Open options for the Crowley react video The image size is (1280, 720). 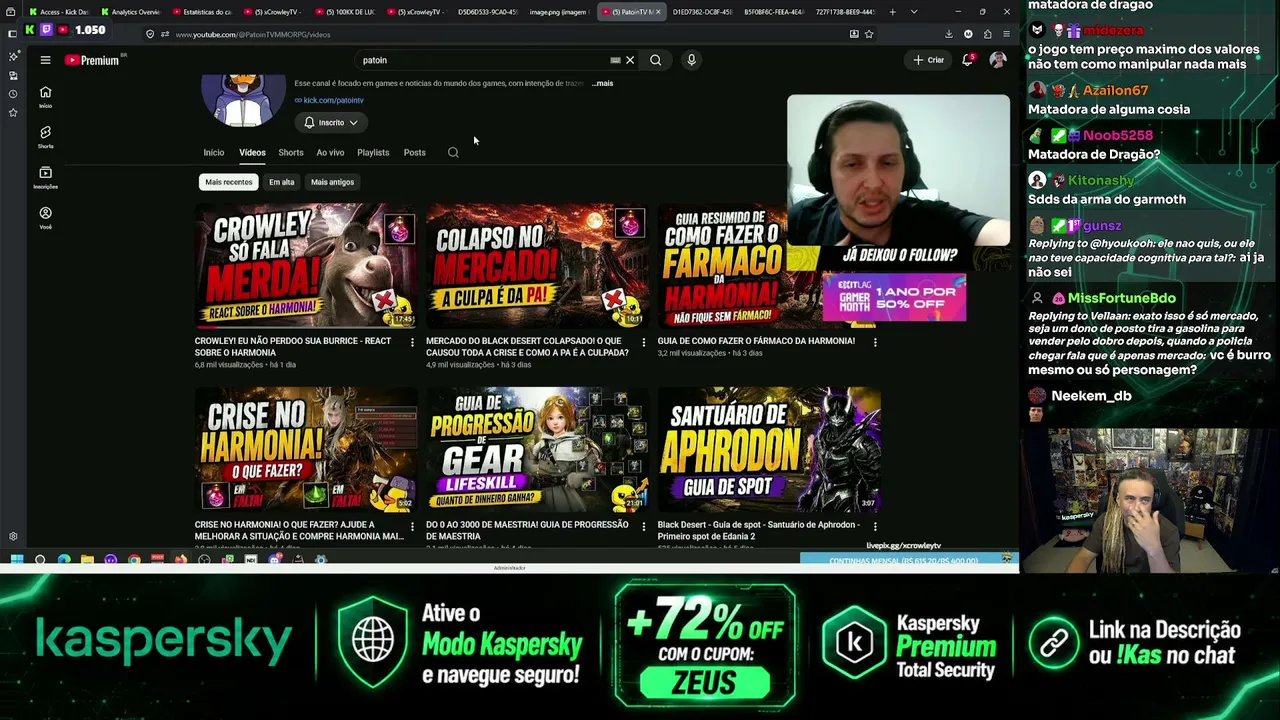coord(412,342)
